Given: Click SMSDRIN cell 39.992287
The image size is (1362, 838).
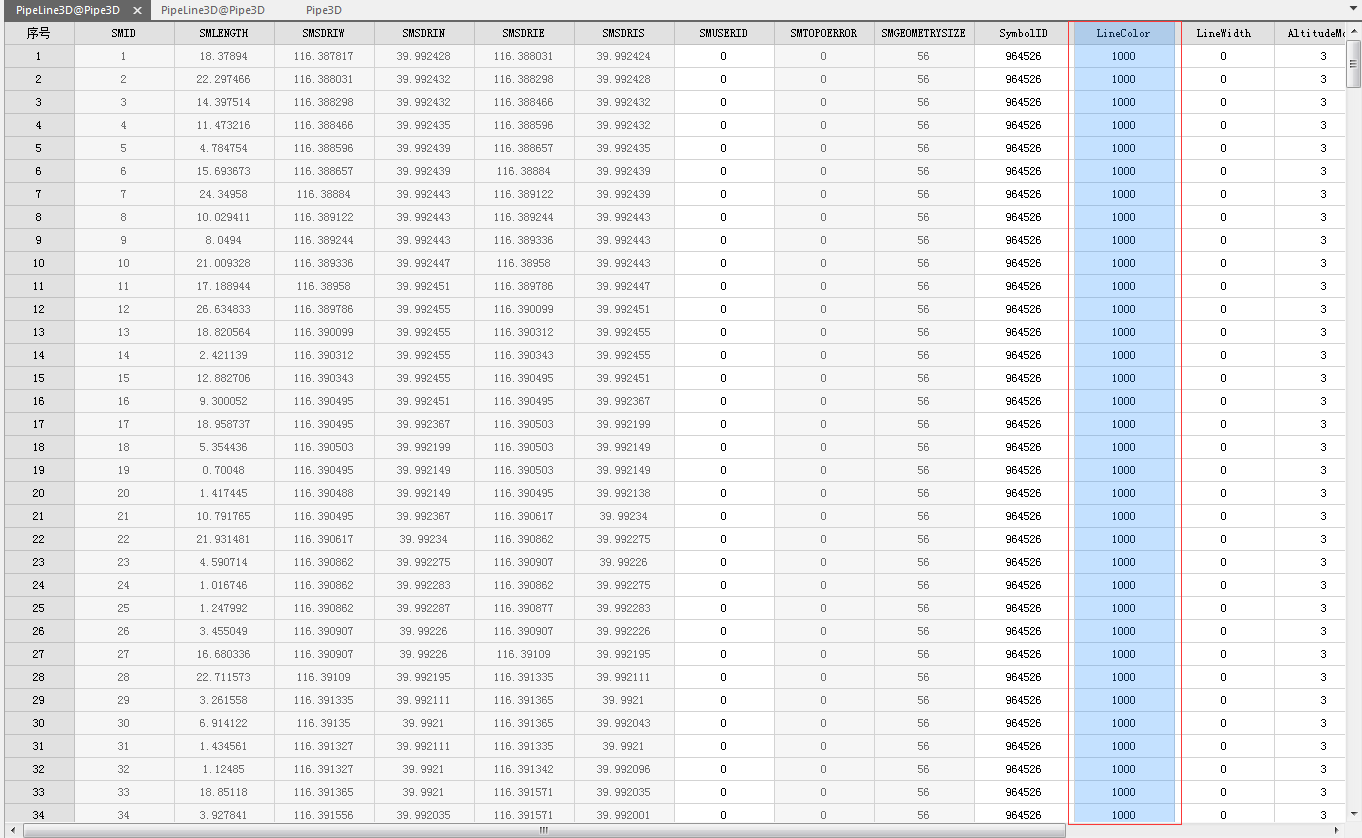Looking at the screenshot, I should [x=424, y=608].
